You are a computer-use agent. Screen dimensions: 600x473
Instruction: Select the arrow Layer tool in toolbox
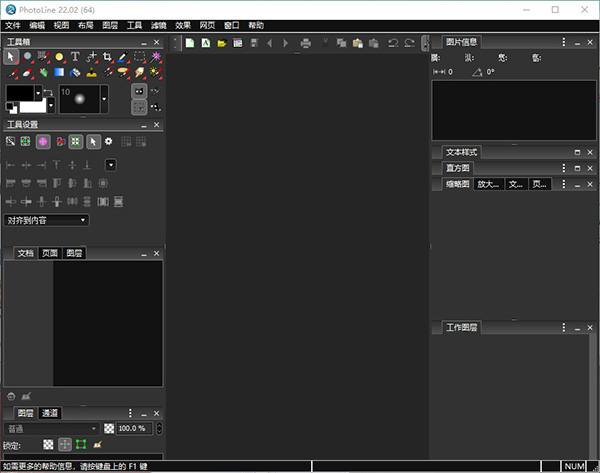[x=11, y=57]
